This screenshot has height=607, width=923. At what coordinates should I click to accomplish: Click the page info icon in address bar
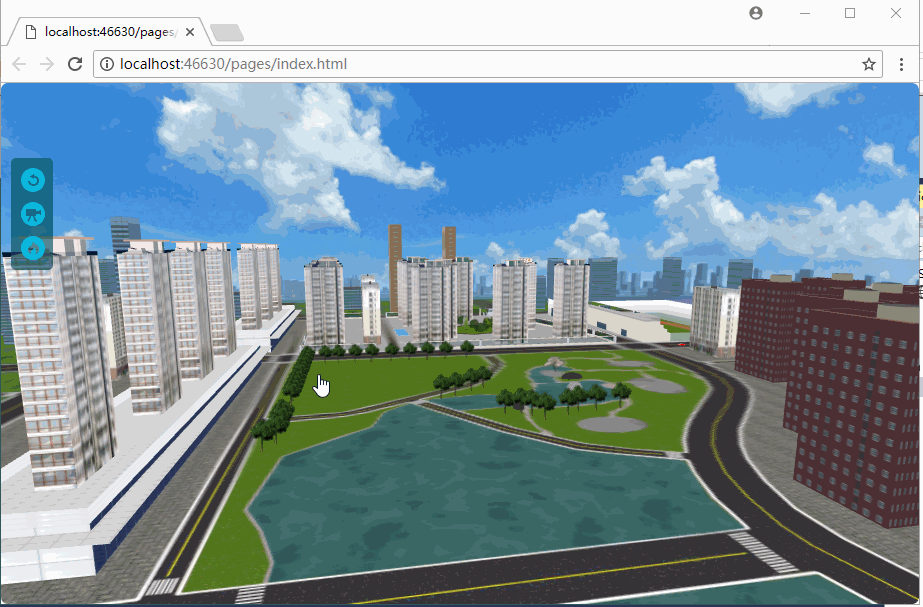pyautogui.click(x=106, y=64)
